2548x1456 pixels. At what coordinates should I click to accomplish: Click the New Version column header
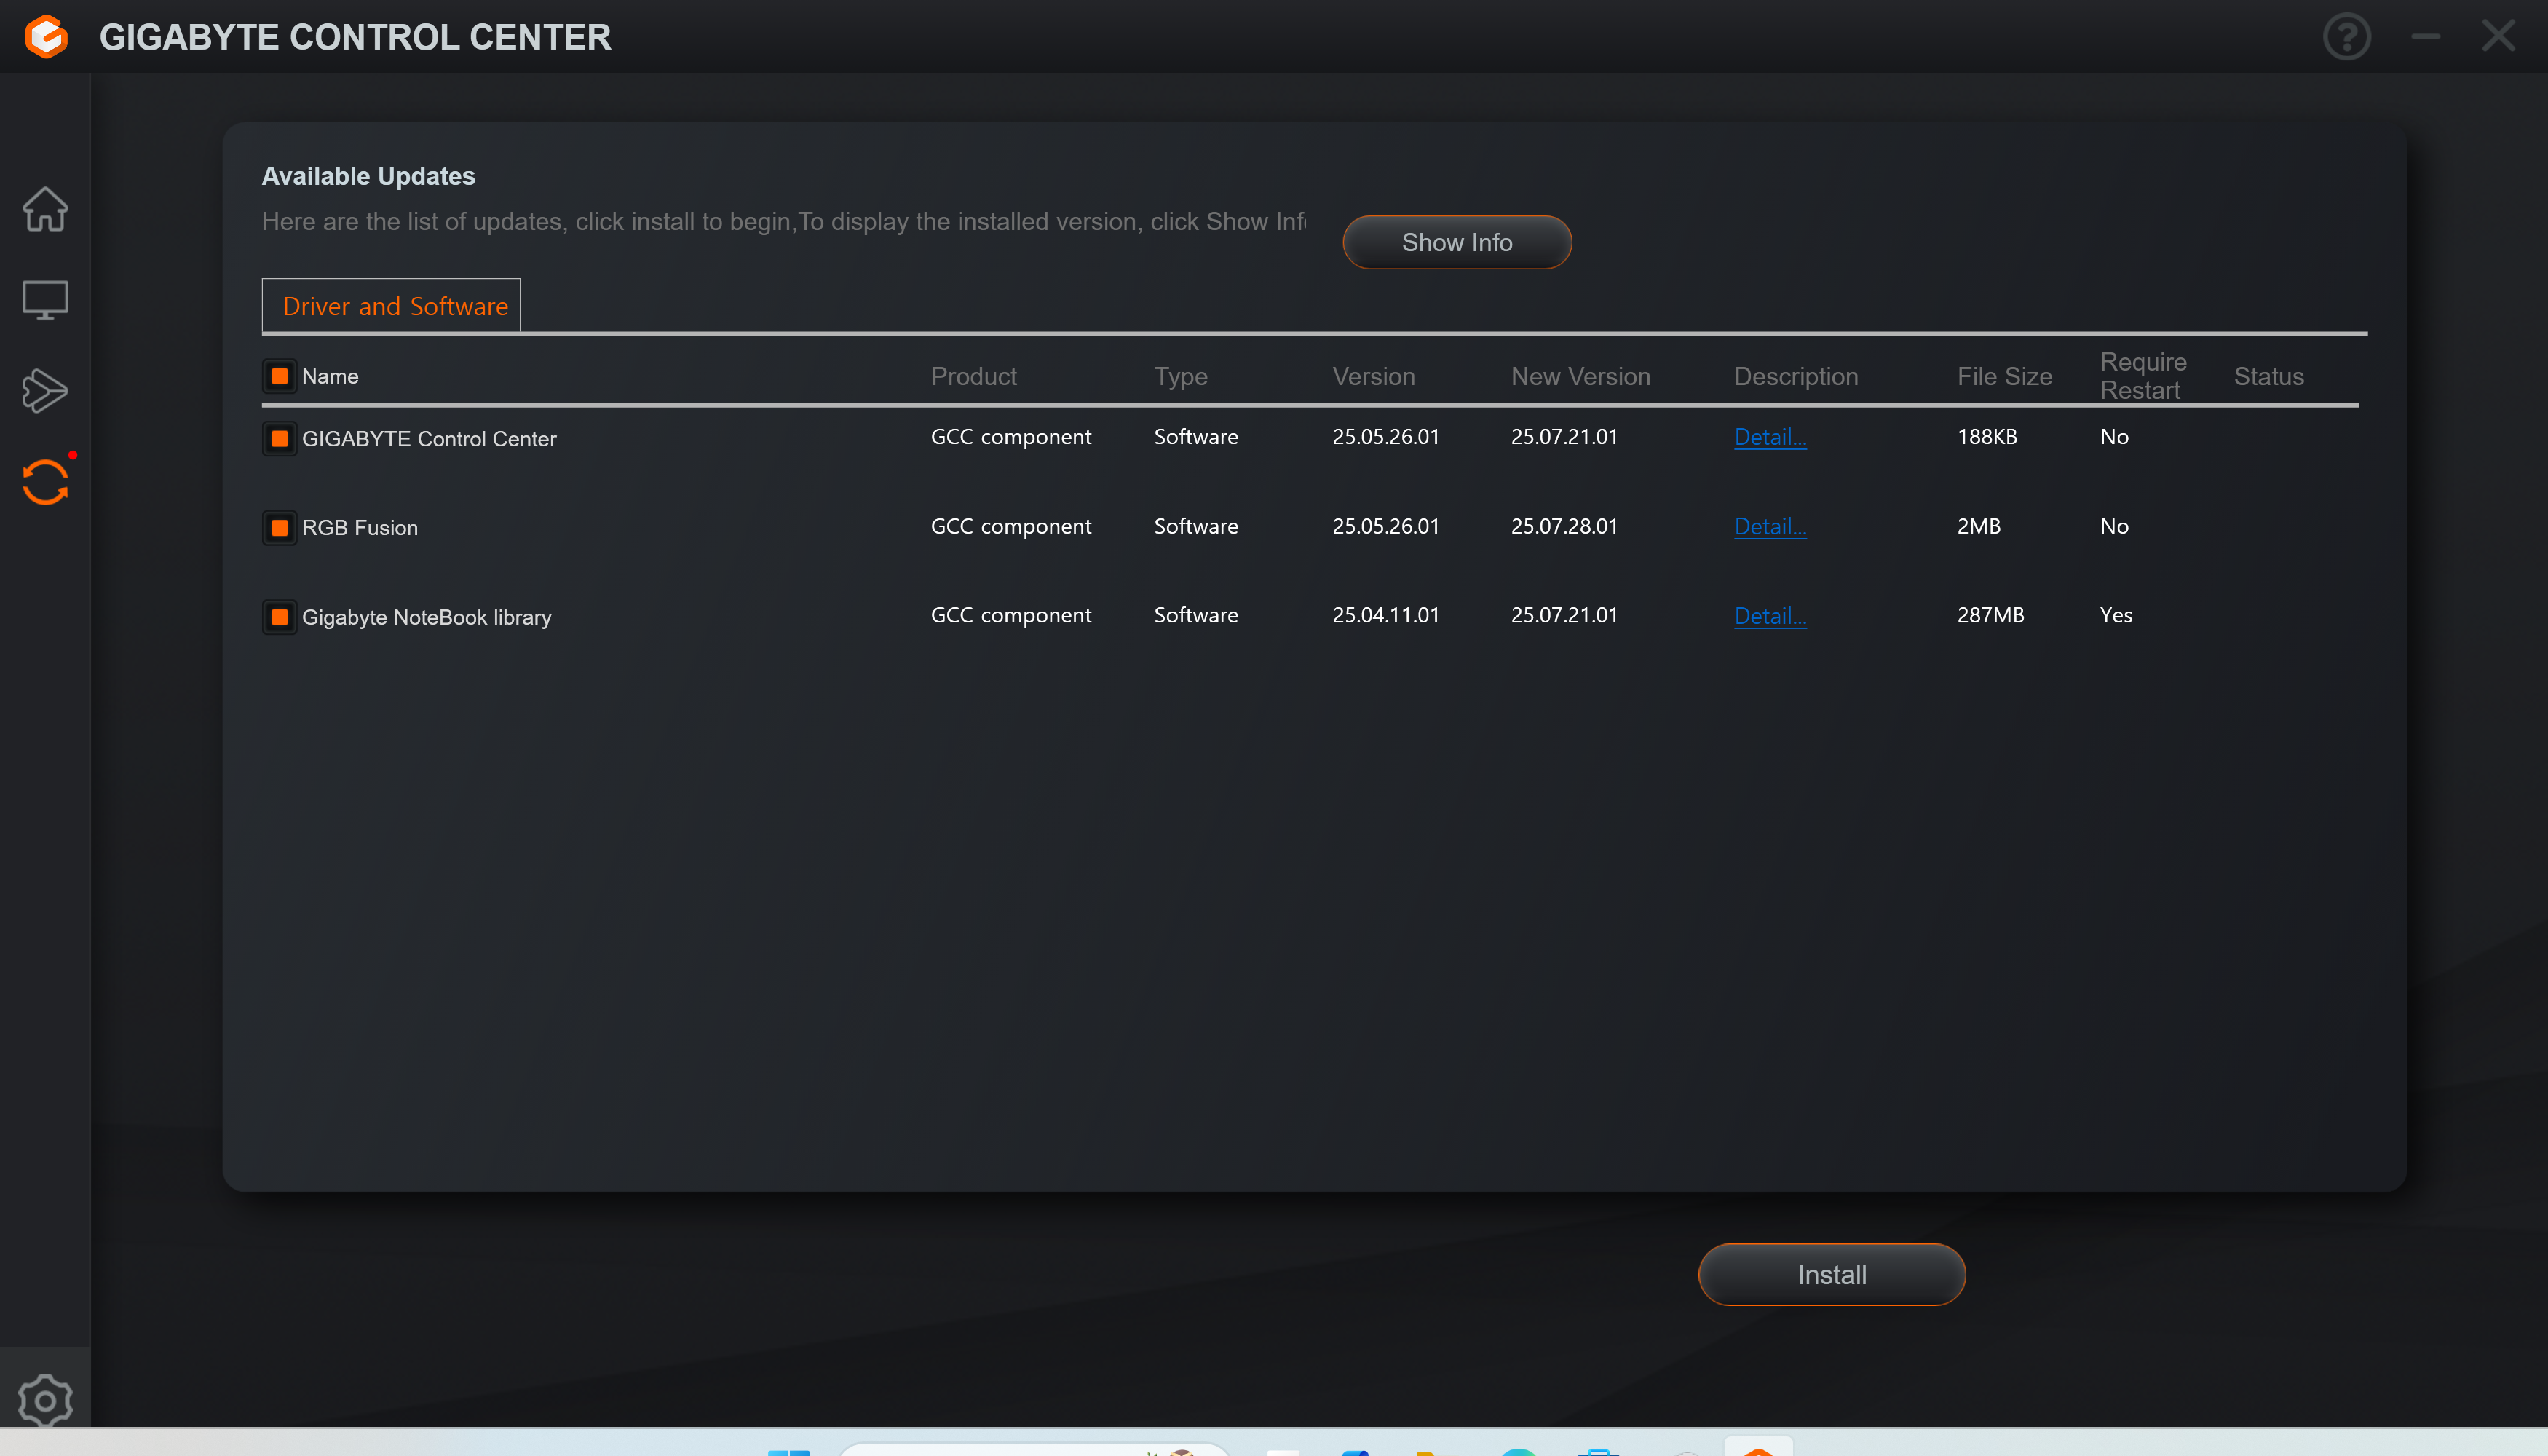click(x=1580, y=376)
